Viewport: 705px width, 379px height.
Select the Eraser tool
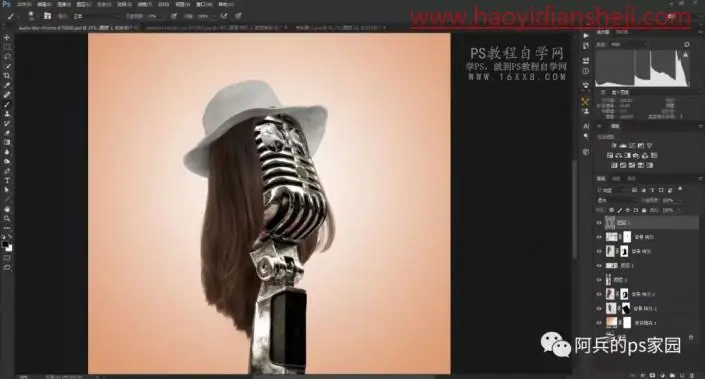tap(7, 133)
